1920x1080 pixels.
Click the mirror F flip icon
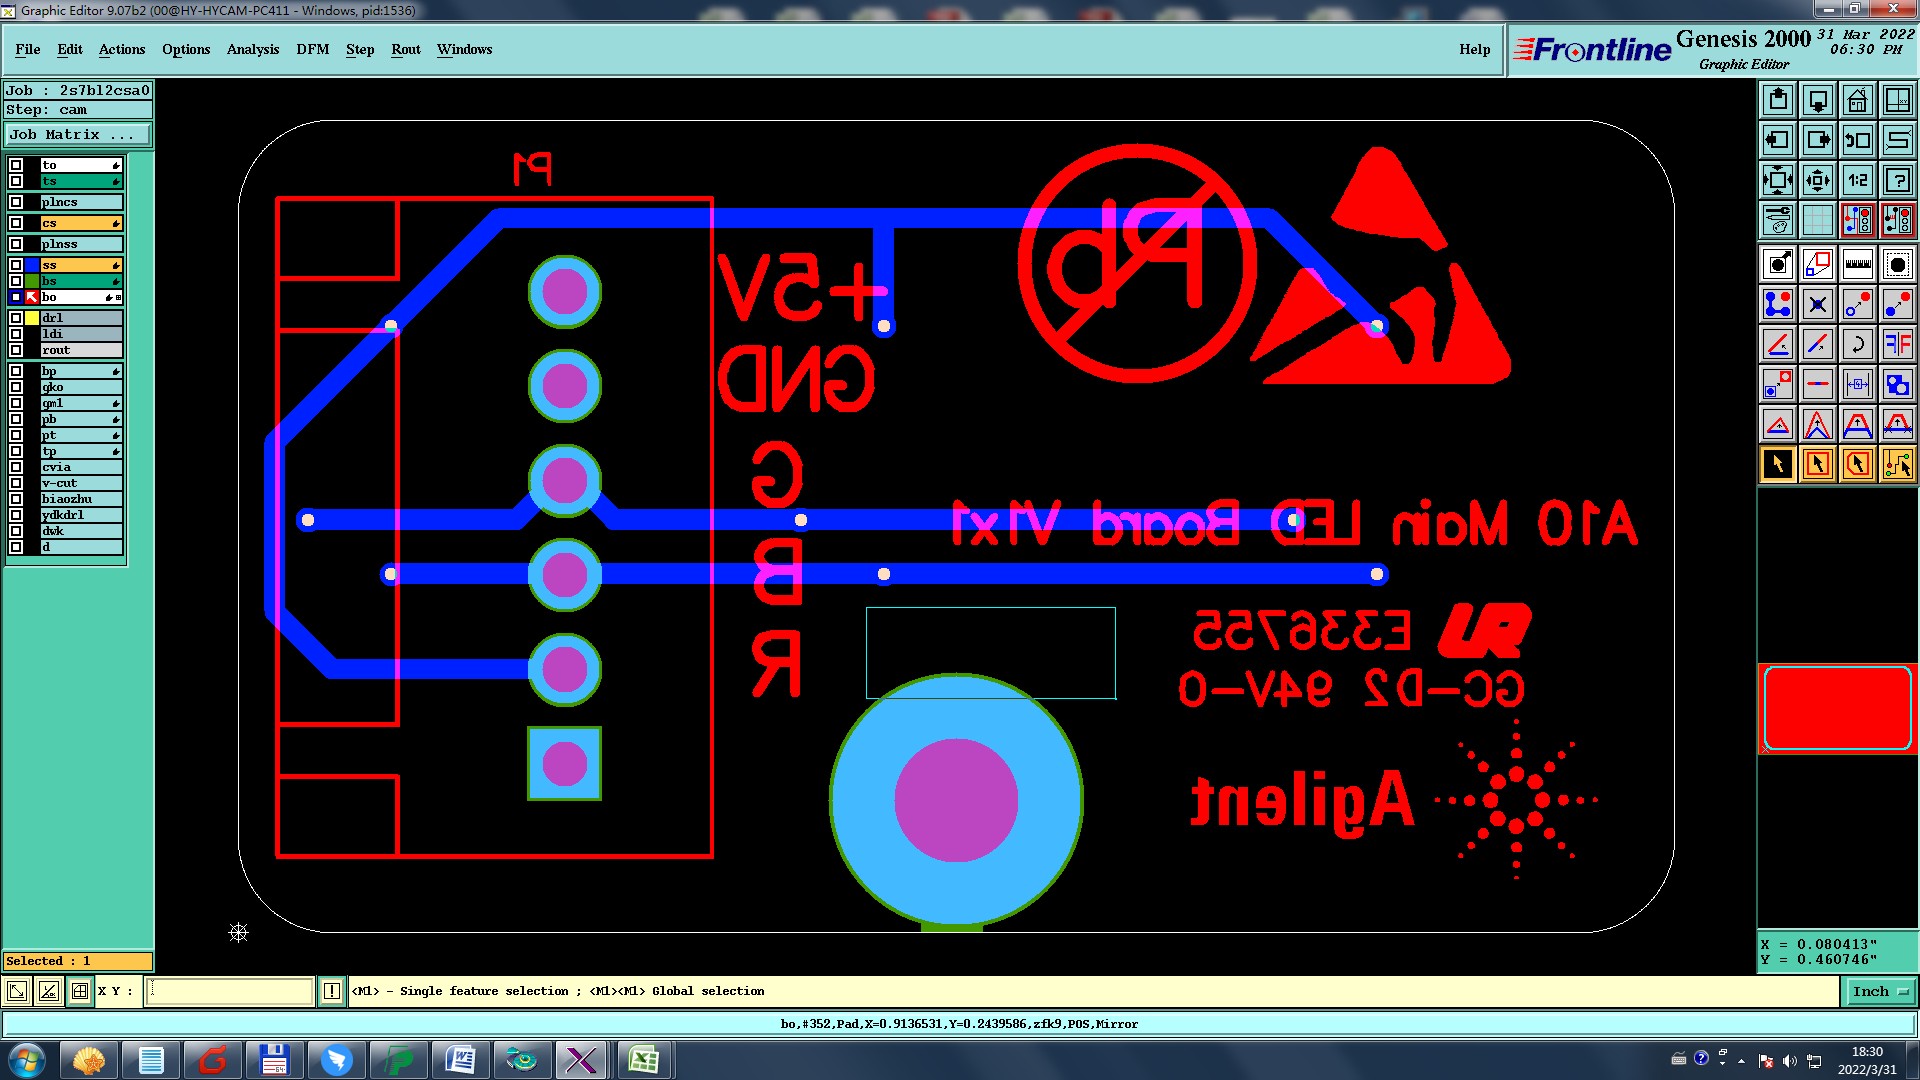[x=1898, y=344]
